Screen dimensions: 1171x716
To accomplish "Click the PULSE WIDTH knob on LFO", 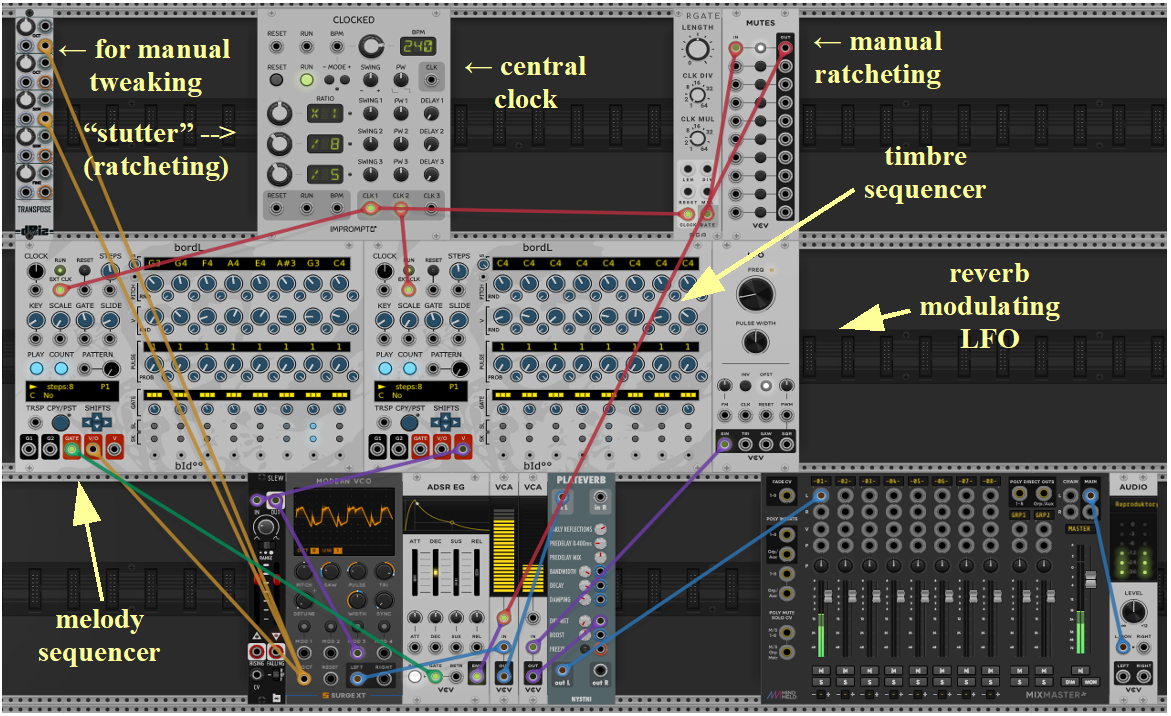I will 756,343.
